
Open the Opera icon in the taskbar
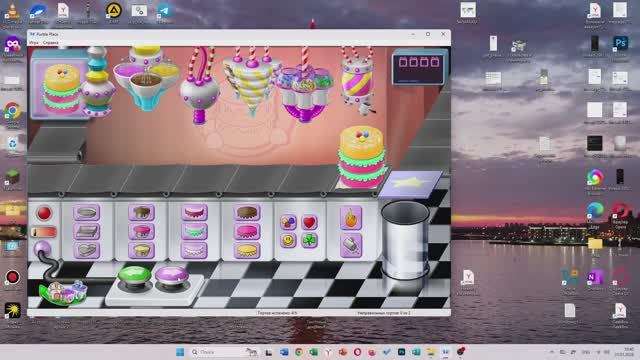(357, 352)
